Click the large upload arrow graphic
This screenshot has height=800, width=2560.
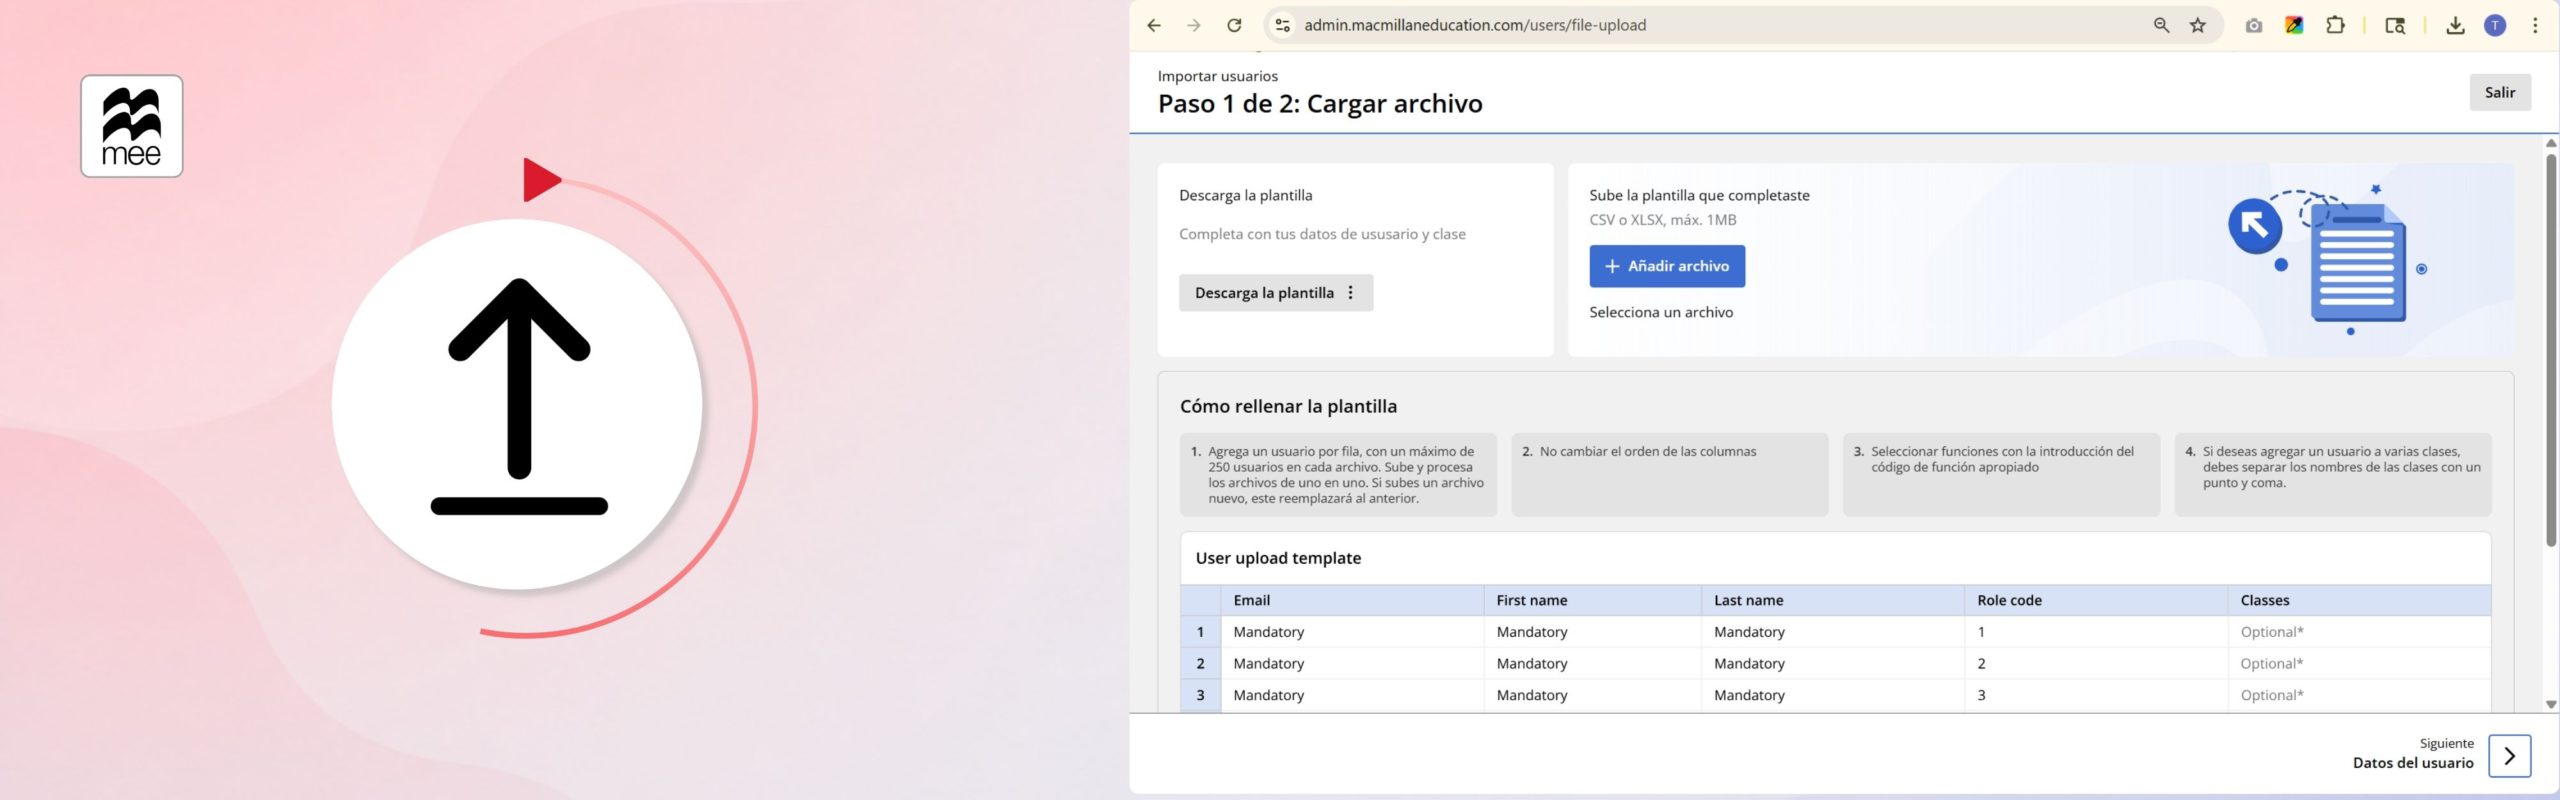519,397
